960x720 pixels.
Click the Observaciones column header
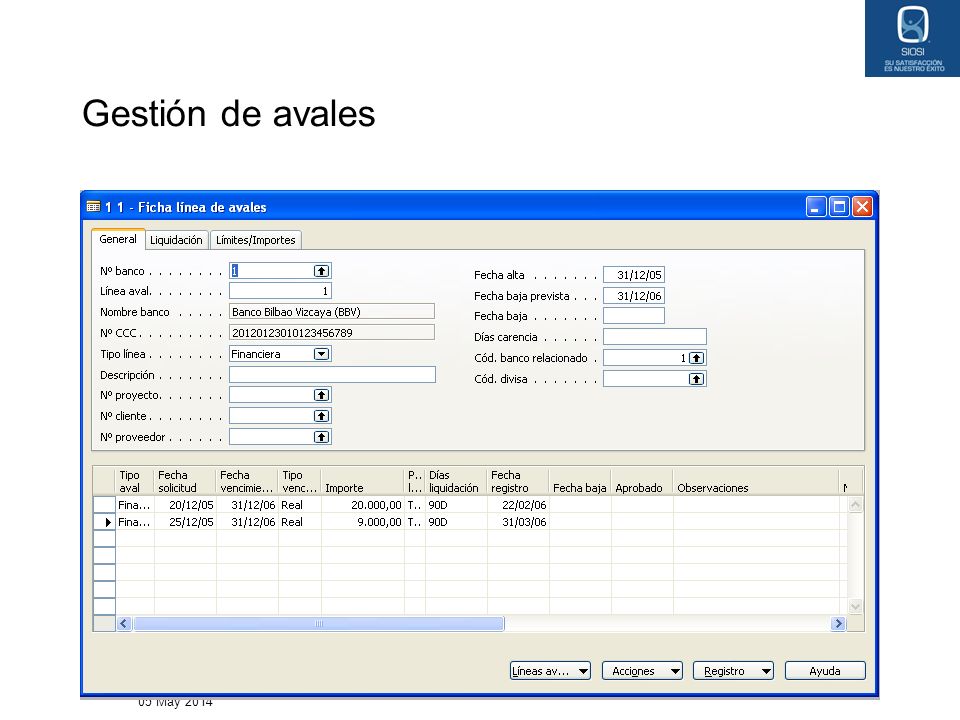pos(756,482)
